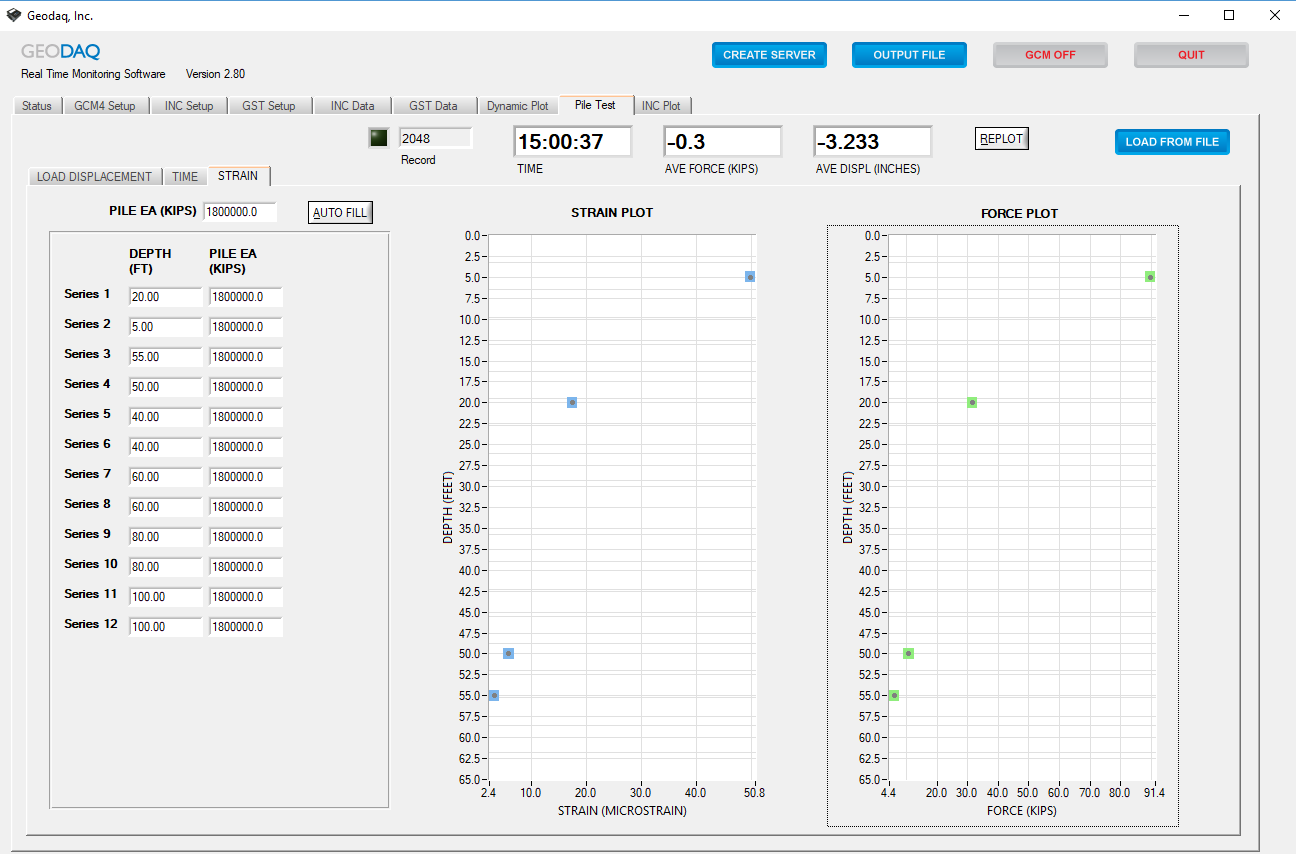1296x854 pixels.
Task: Open the Status tab
Action: pos(37,106)
